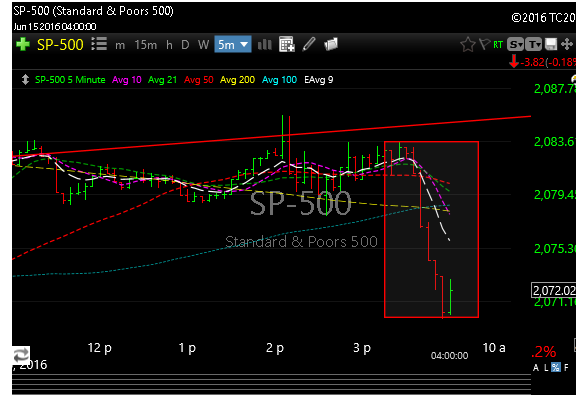Open the watchlist list icon next to SP-500
The height and width of the screenshot is (395, 576).
coord(99,44)
